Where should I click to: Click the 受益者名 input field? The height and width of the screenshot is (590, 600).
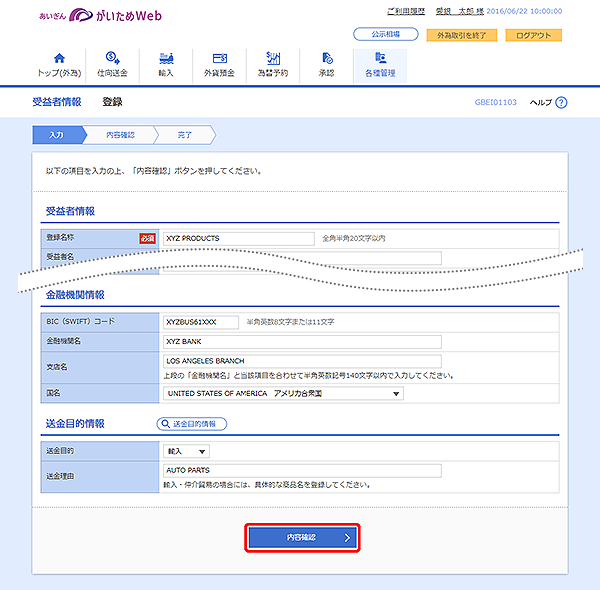[x=302, y=258]
